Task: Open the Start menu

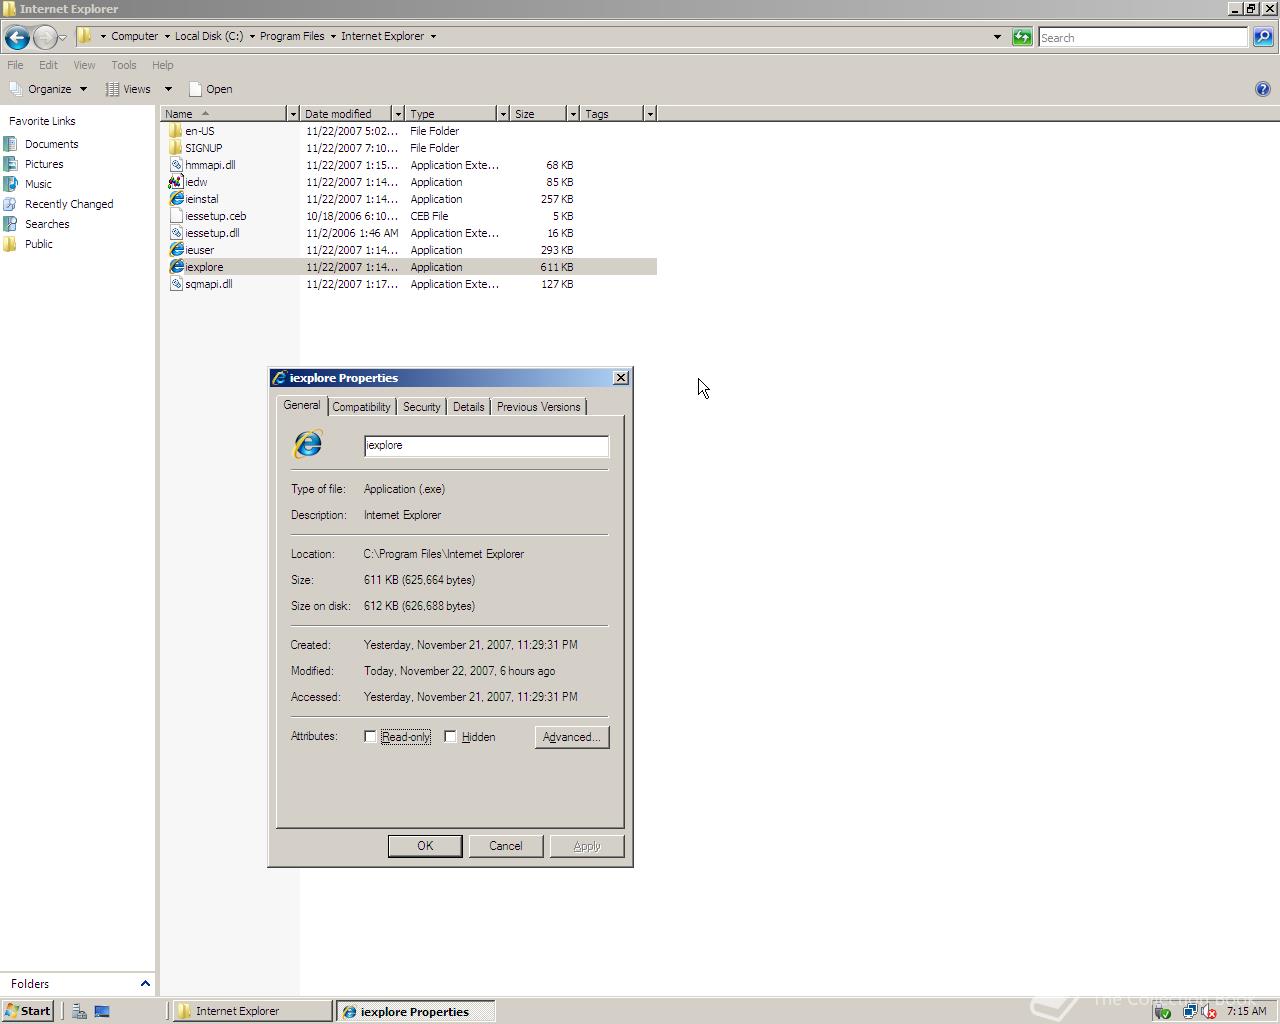Action: pos(28,1011)
